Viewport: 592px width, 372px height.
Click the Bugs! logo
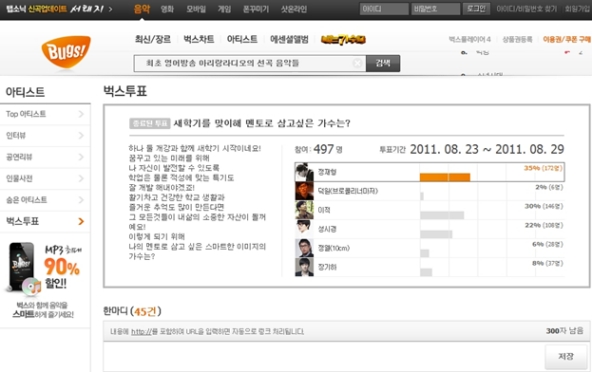coord(66,52)
